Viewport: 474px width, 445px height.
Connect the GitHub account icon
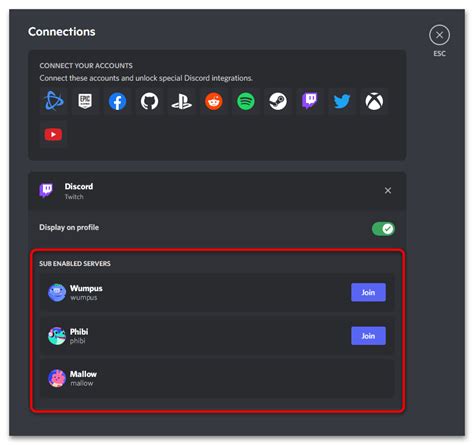(149, 101)
